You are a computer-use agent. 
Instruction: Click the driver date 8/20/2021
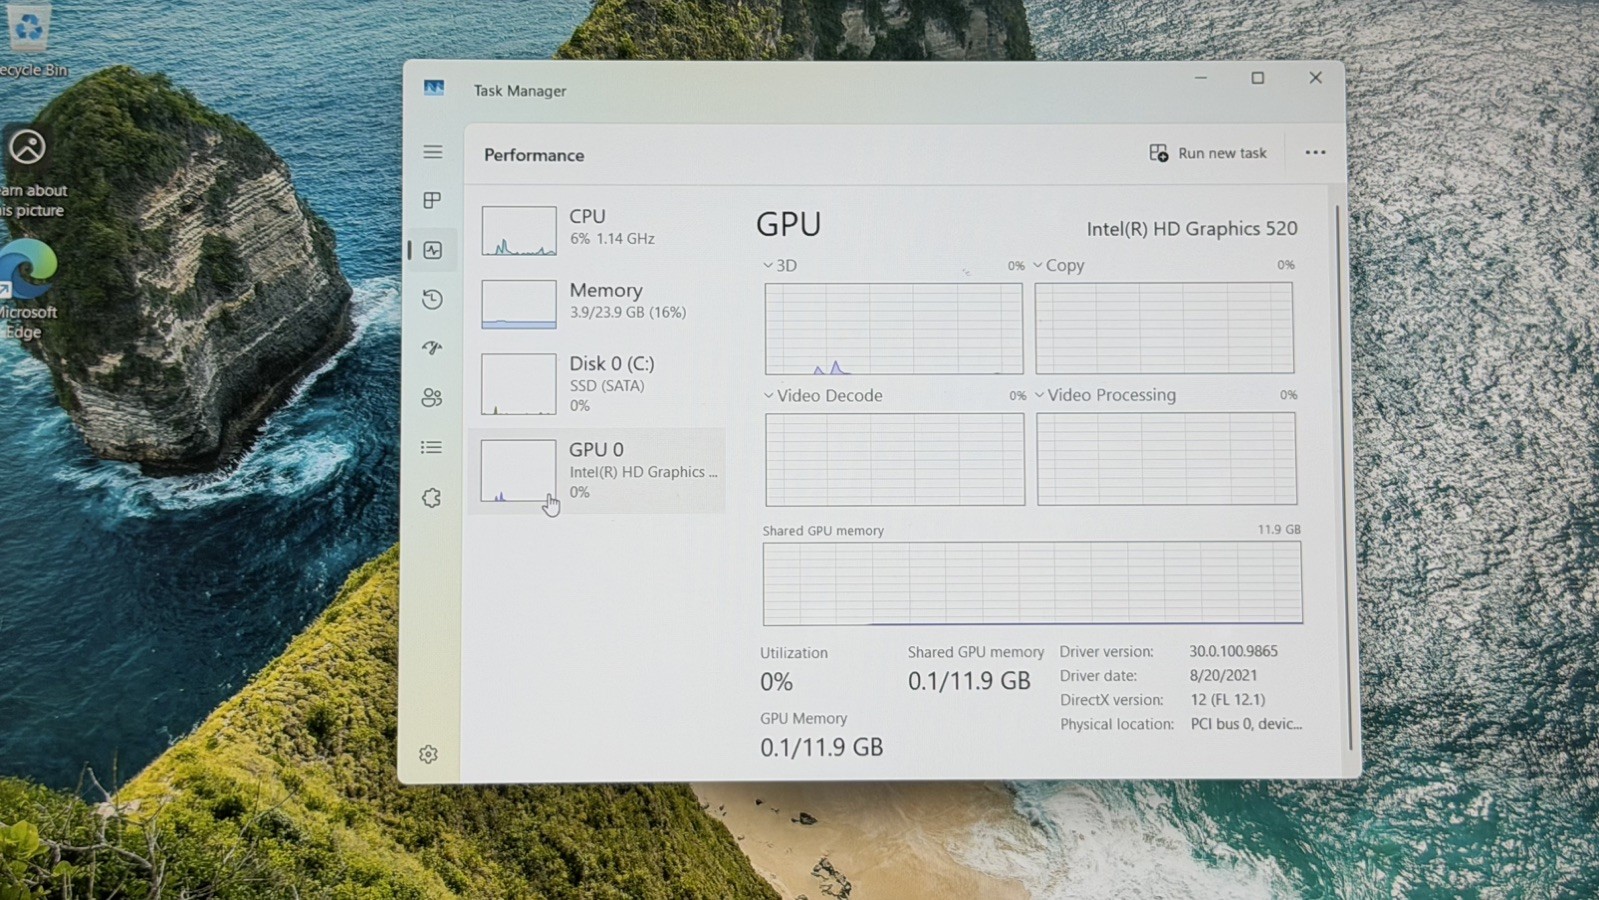(x=1223, y=675)
